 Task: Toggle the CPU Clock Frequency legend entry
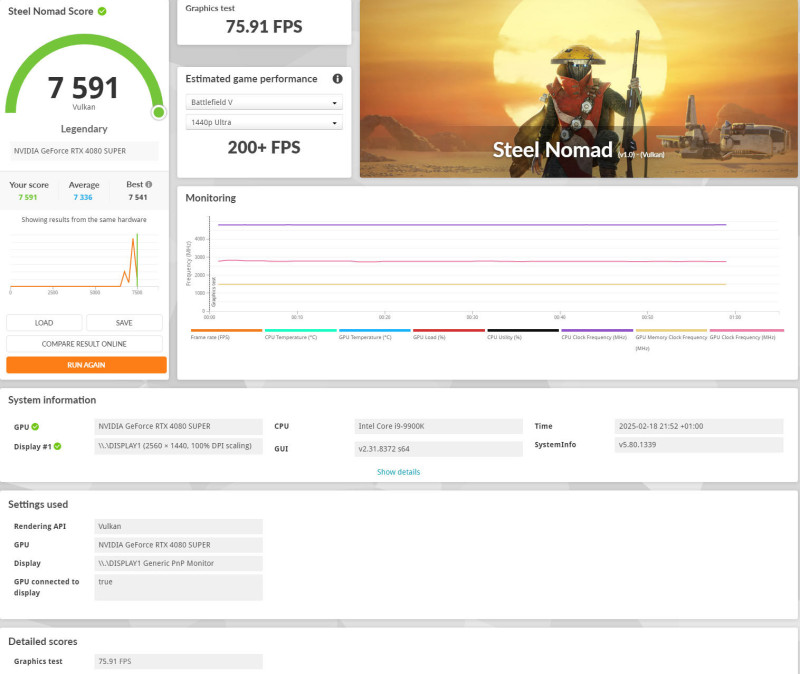(x=597, y=334)
